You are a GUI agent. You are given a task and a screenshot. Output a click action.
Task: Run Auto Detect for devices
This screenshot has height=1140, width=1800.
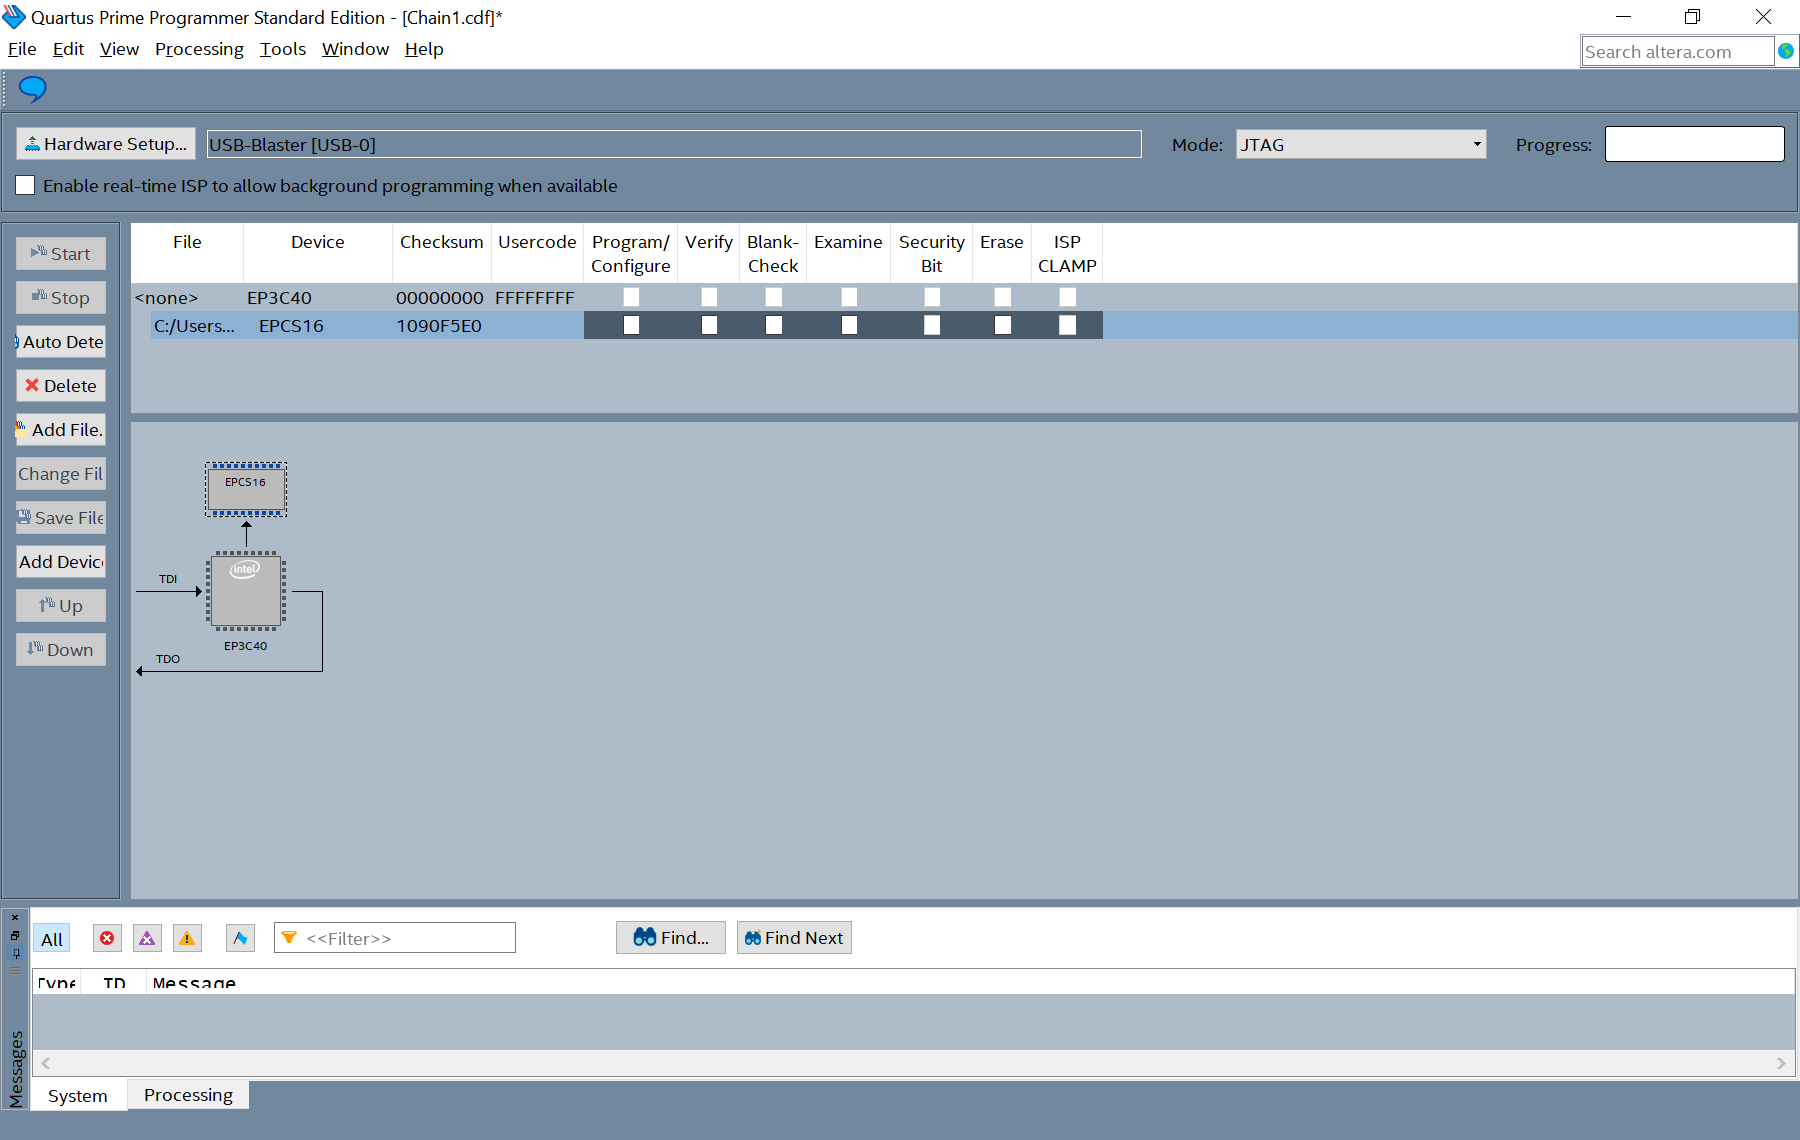(x=61, y=342)
